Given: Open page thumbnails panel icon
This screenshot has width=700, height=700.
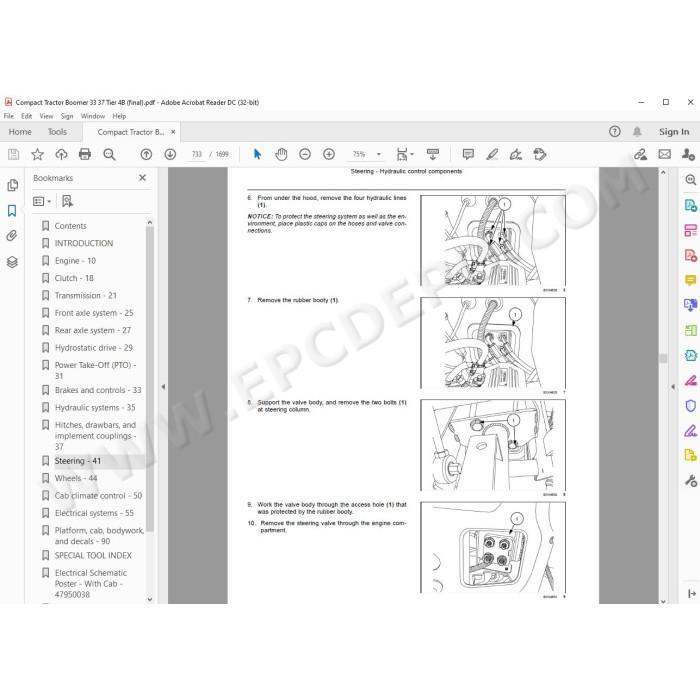Looking at the screenshot, I should 12,185.
